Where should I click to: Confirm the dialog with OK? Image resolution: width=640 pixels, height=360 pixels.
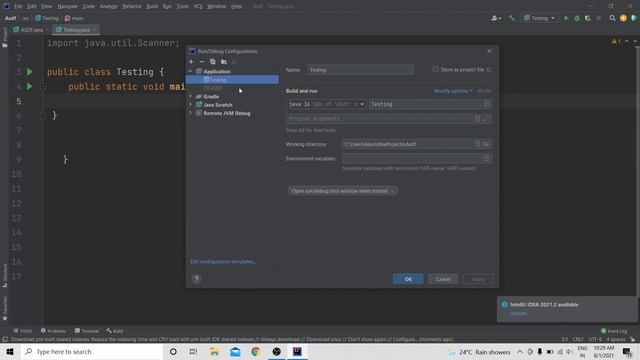[408, 279]
